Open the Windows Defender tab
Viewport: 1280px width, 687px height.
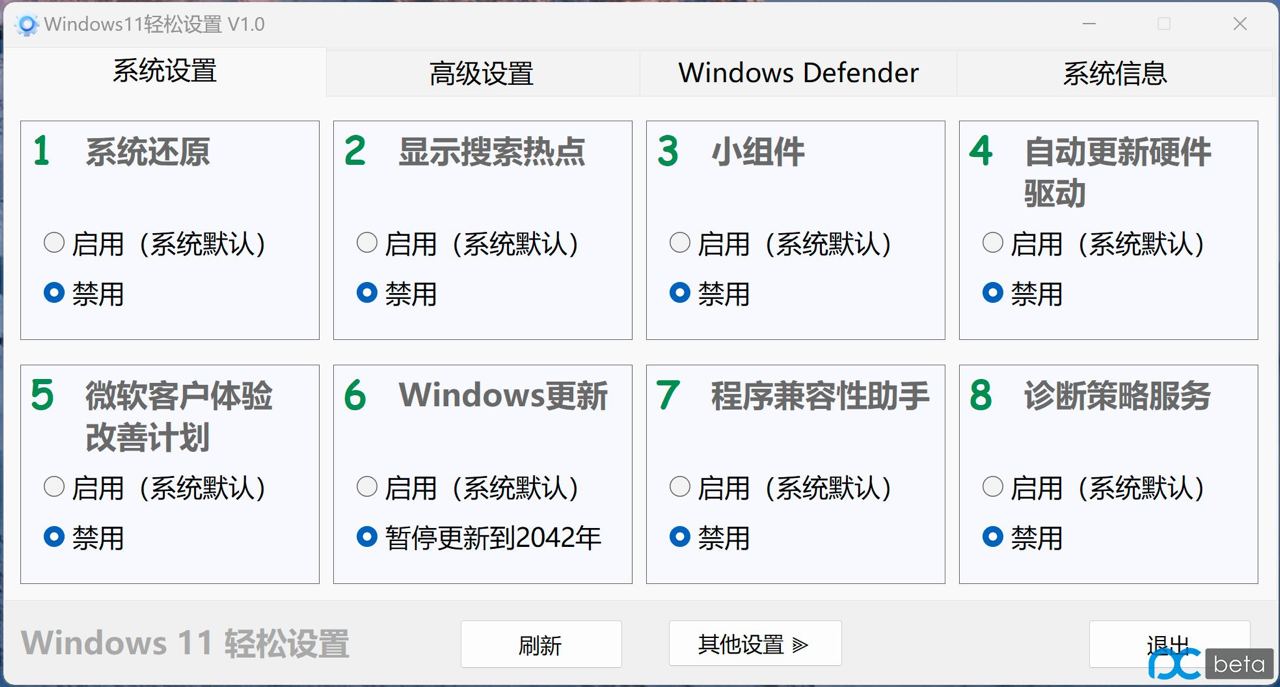click(x=798, y=74)
